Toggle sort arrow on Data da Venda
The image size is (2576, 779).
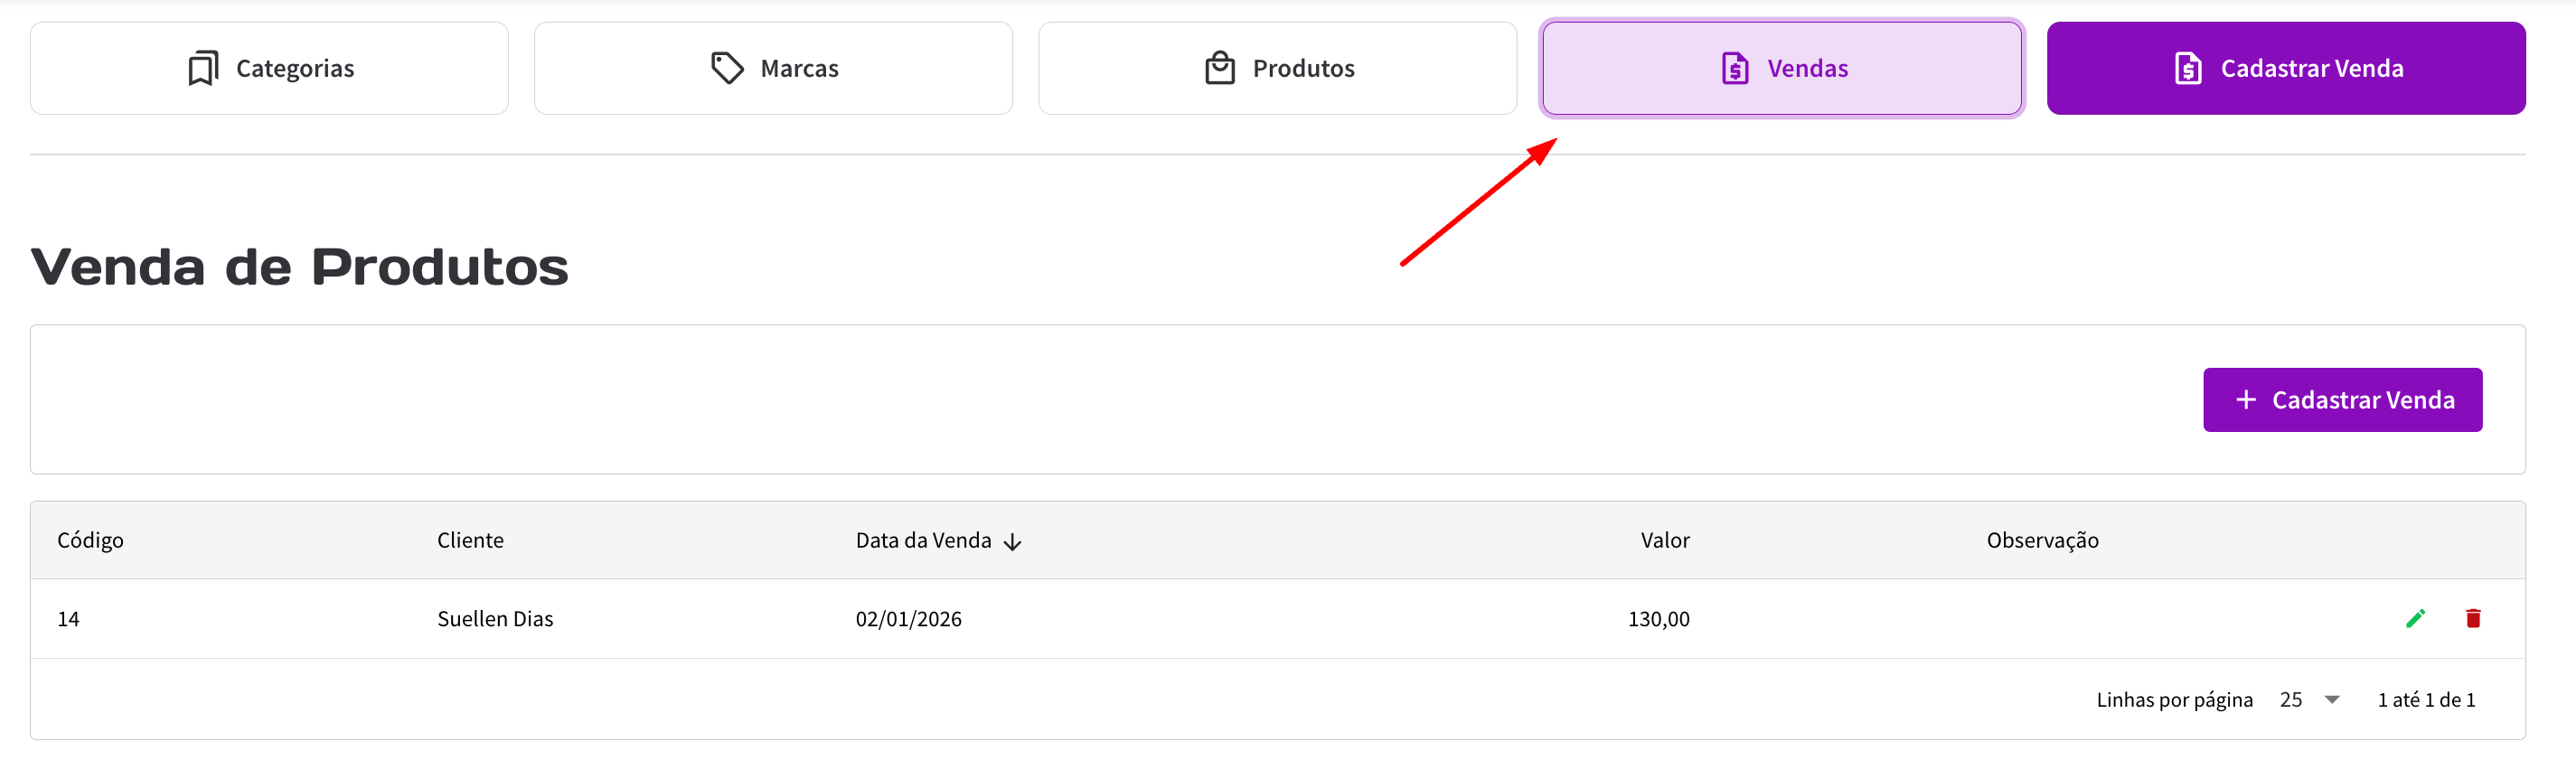pyautogui.click(x=1013, y=542)
